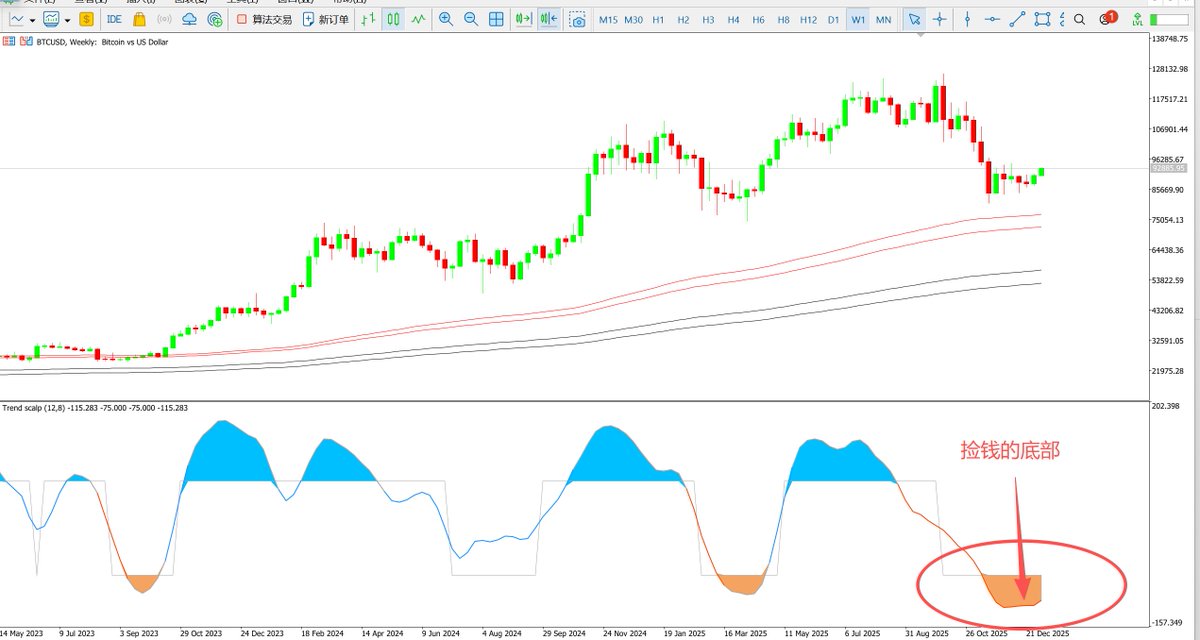This screenshot has height=640, width=1200.
Task: Open the Market shopping bag icon
Action: tap(139, 19)
